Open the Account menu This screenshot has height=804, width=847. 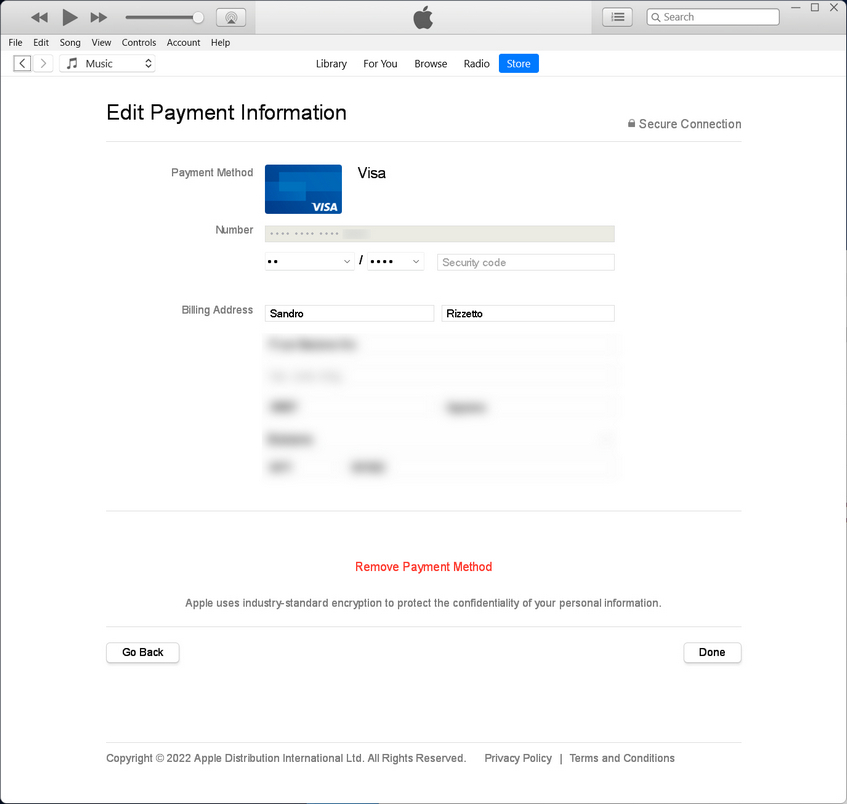(183, 42)
